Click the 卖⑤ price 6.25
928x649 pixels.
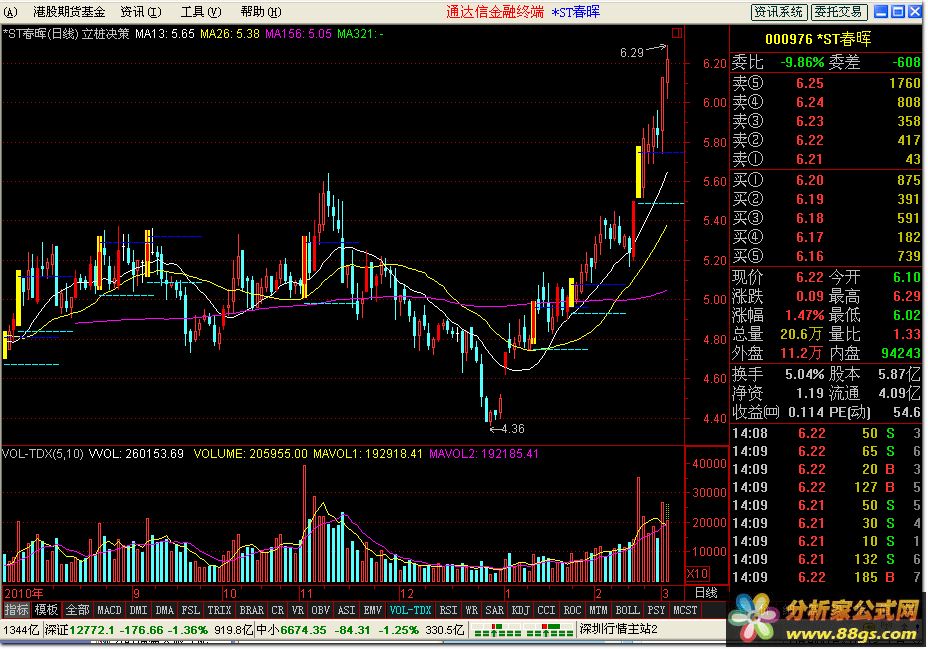pyautogui.click(x=810, y=83)
